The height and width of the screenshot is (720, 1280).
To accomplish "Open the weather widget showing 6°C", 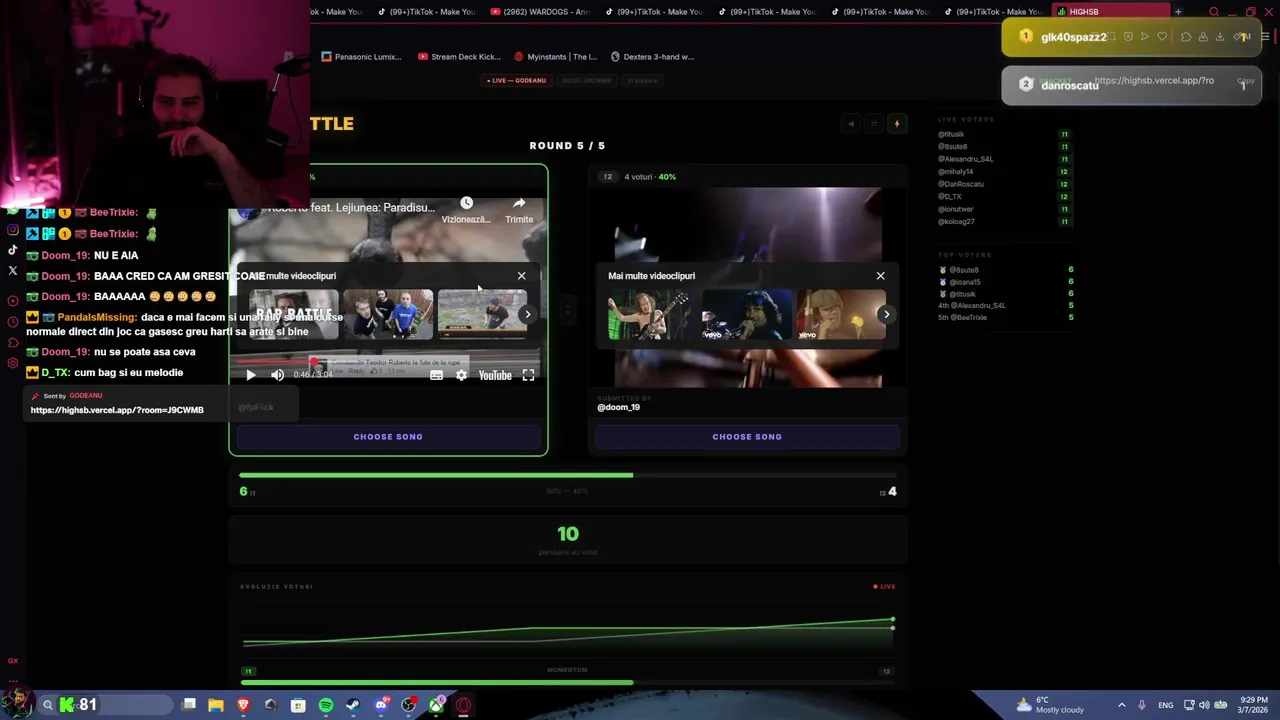I will (x=1050, y=705).
